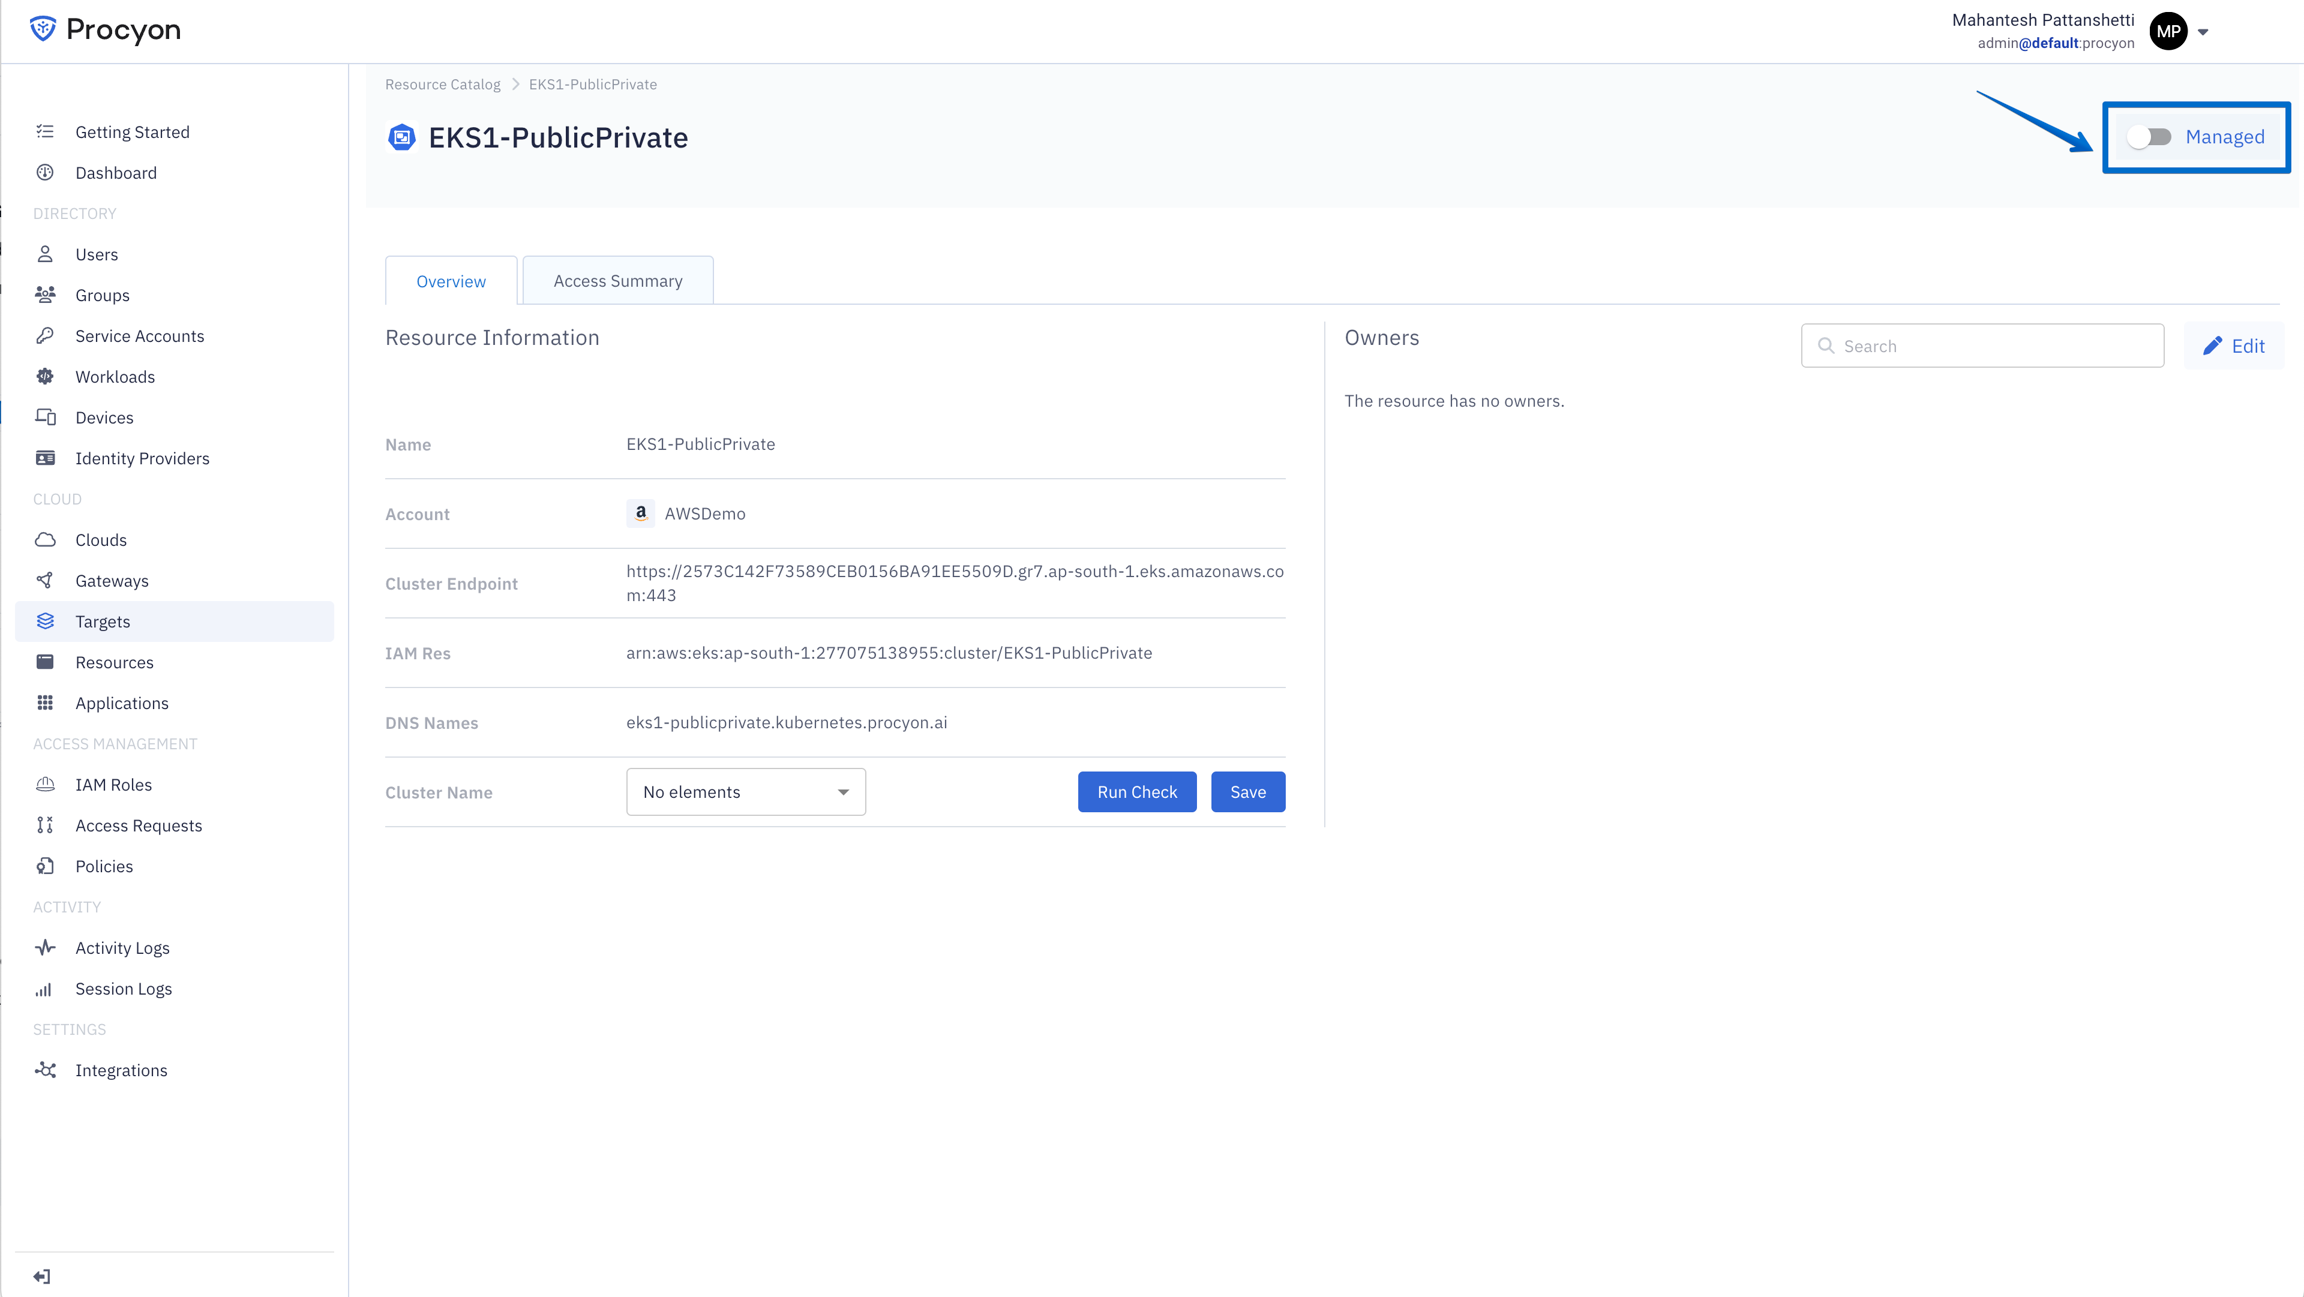Select the Workloads sidebar icon
The image size is (2304, 1297).
click(x=45, y=376)
